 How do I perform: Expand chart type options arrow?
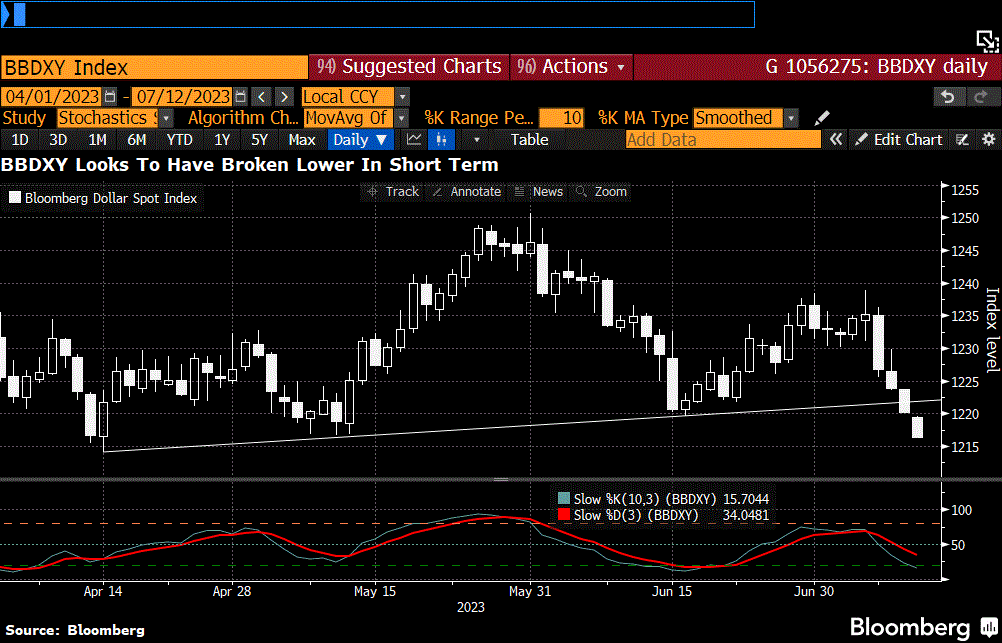coord(476,139)
